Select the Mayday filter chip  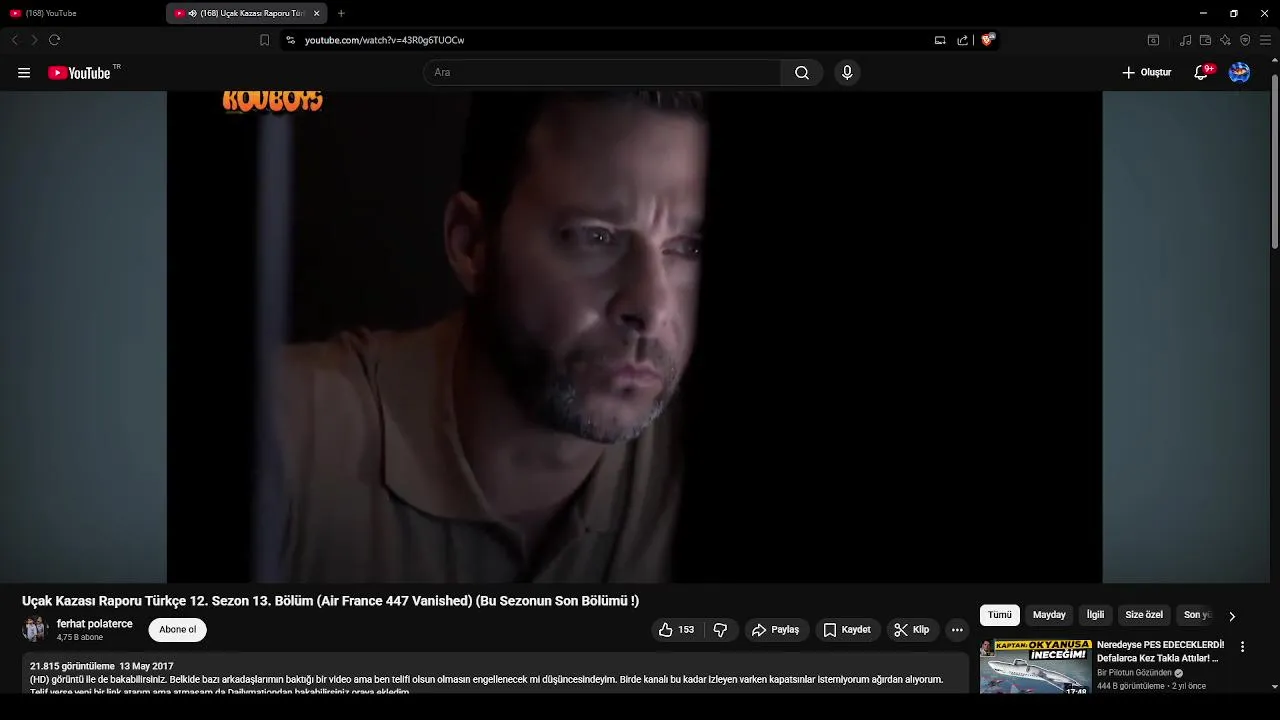pyautogui.click(x=1049, y=615)
